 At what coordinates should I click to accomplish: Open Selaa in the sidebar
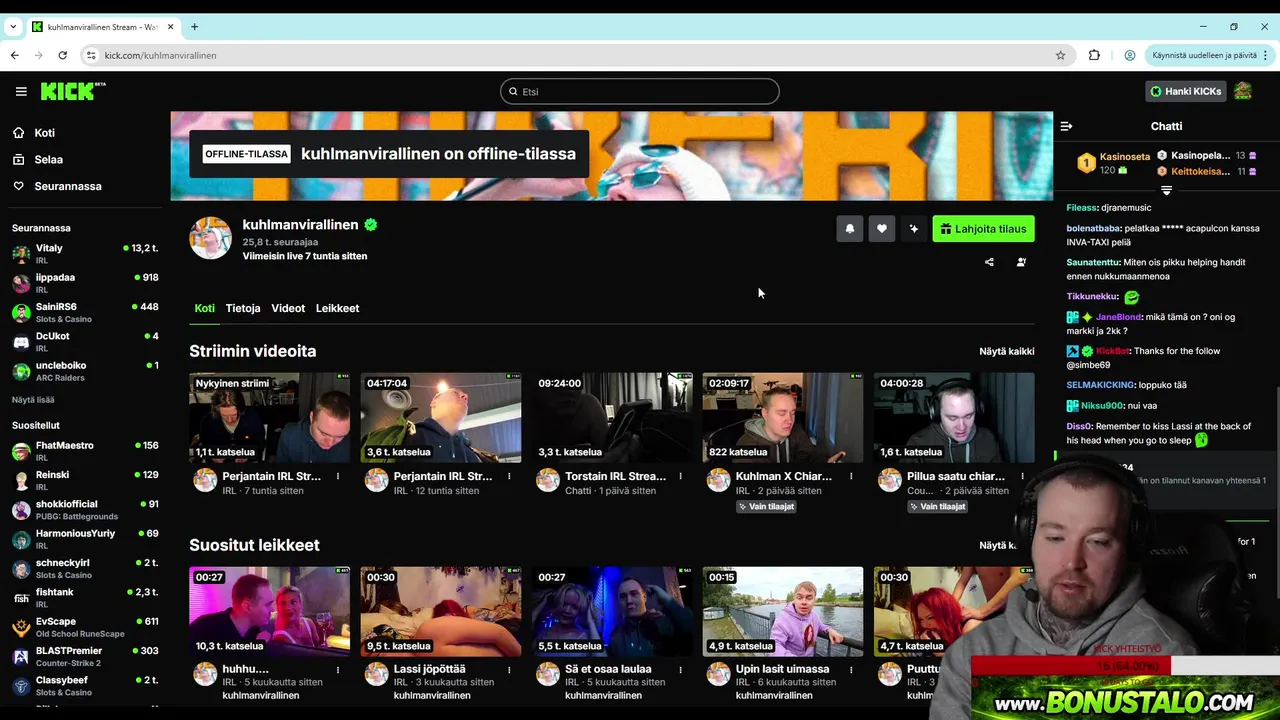coord(48,159)
